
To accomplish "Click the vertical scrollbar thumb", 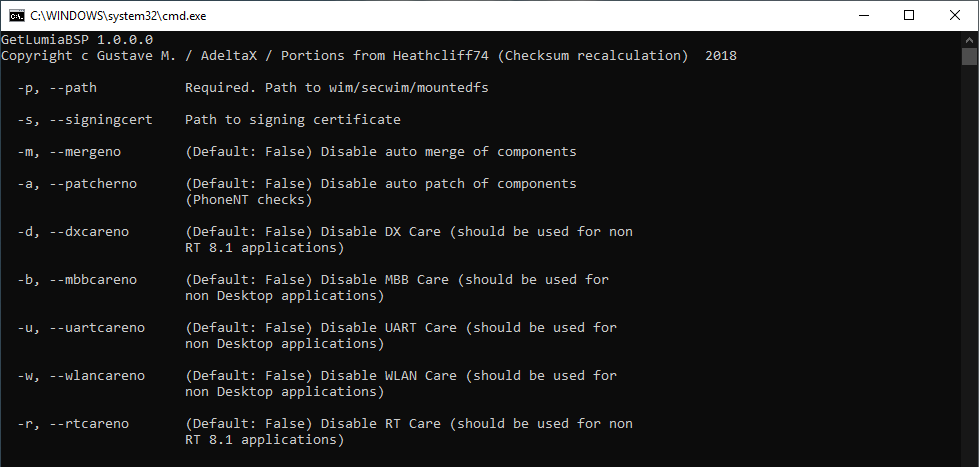I will coord(969,56).
